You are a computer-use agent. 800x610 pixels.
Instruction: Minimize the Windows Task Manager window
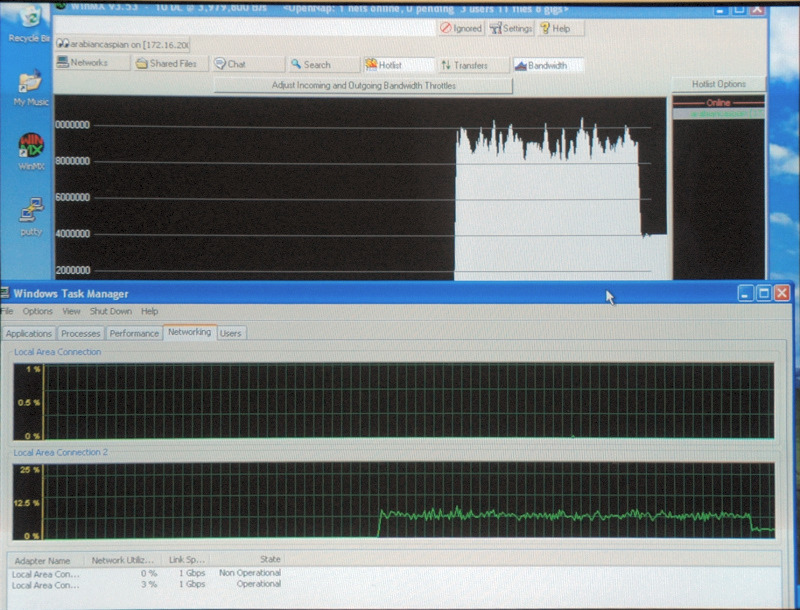tap(745, 293)
